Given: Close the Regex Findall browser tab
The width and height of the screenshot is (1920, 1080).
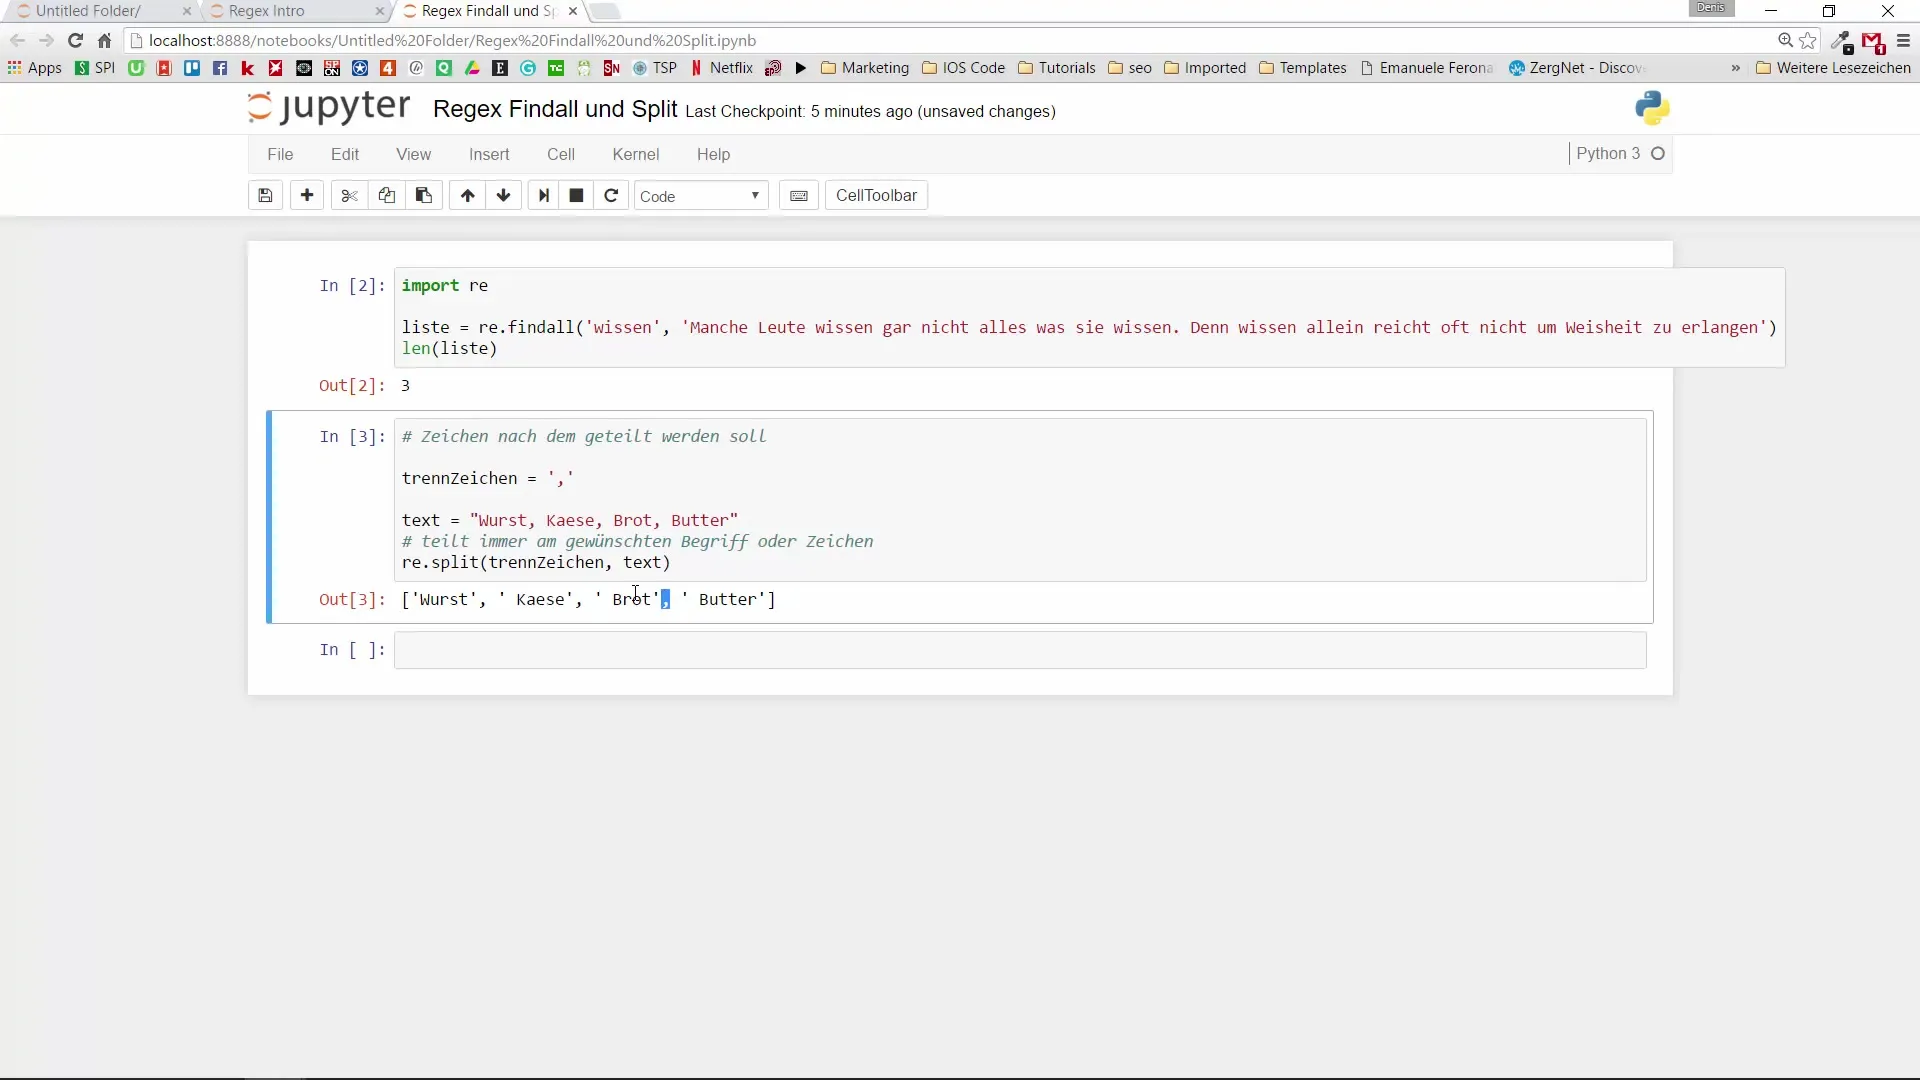Looking at the screenshot, I should coord(572,11).
